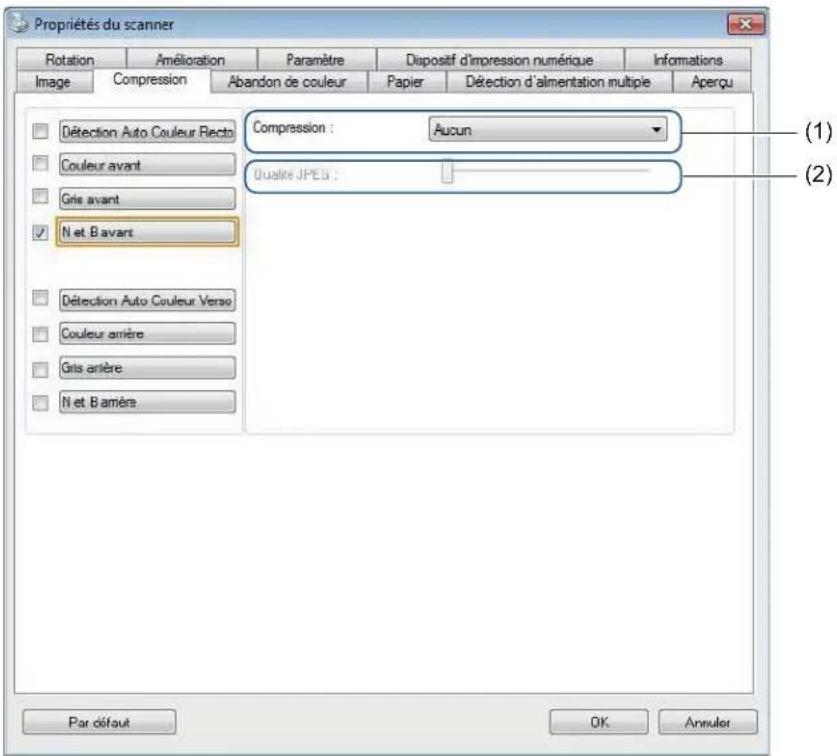Uncheck the N et B avant checkbox
837x756 pixels.
(x=41, y=232)
